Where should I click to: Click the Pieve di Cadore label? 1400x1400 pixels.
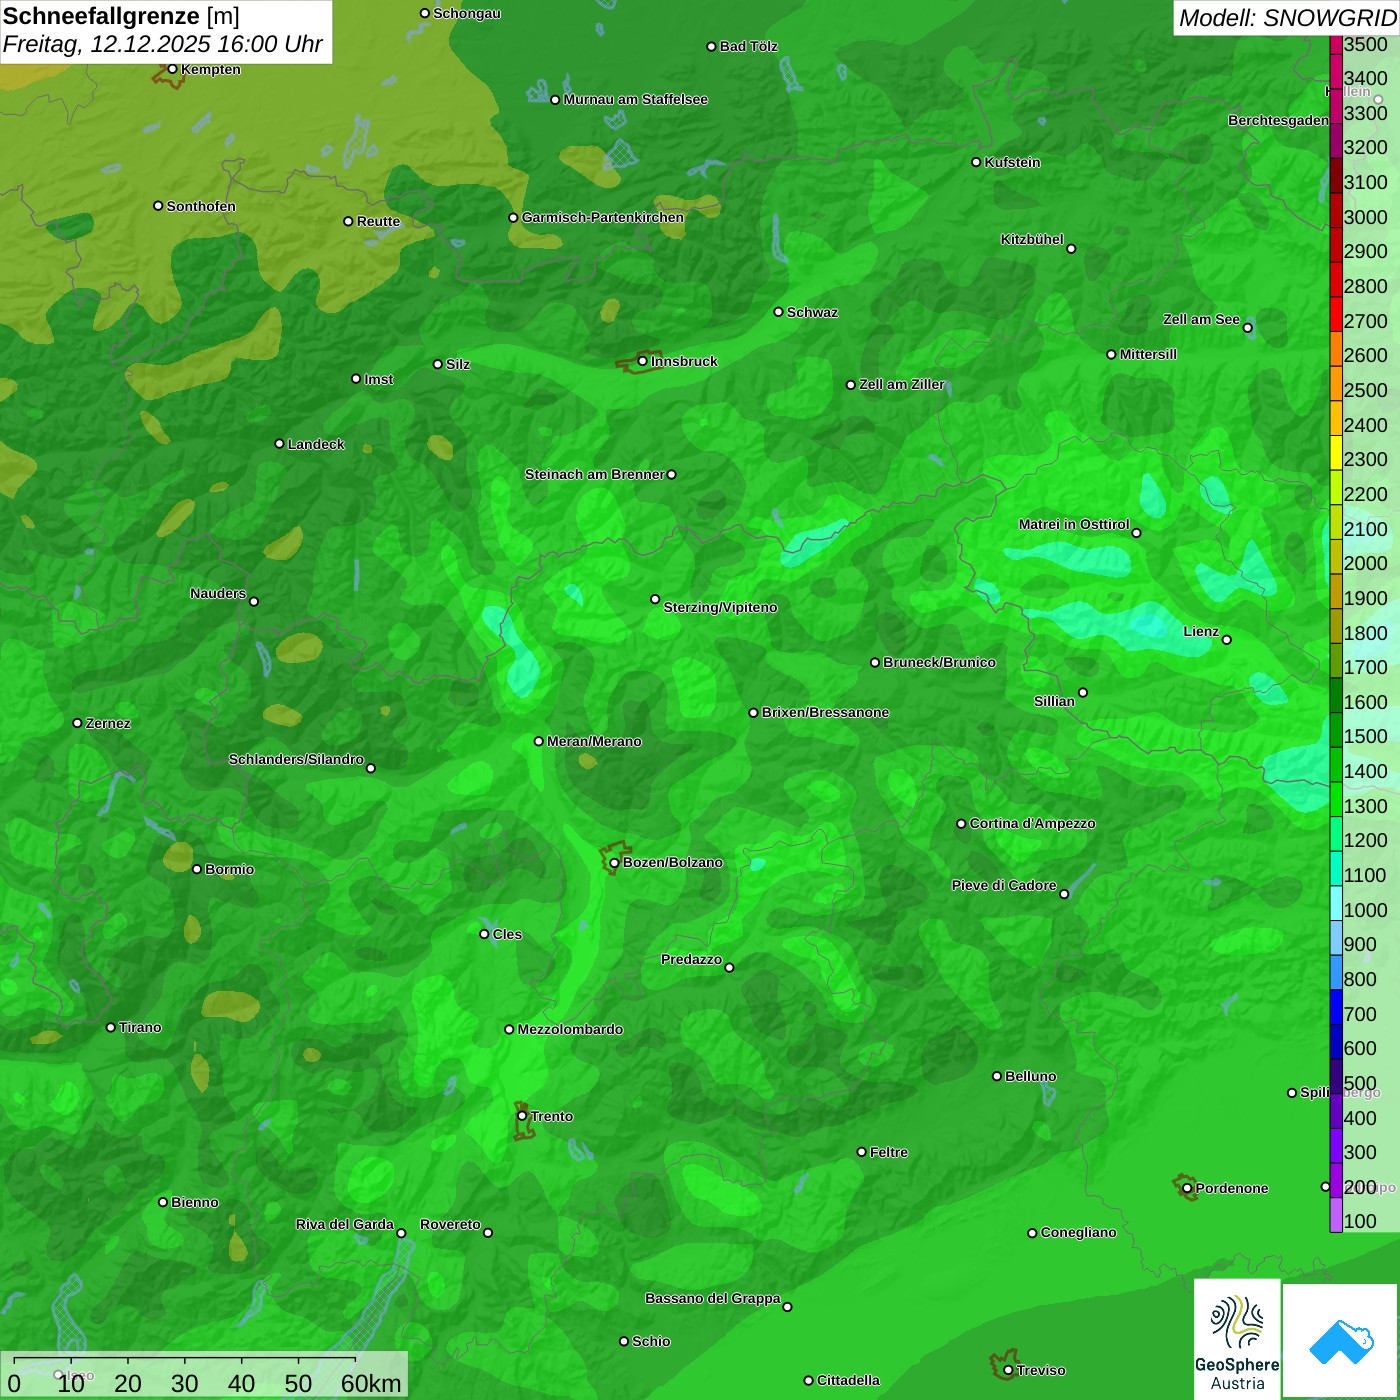pyautogui.click(x=1004, y=885)
